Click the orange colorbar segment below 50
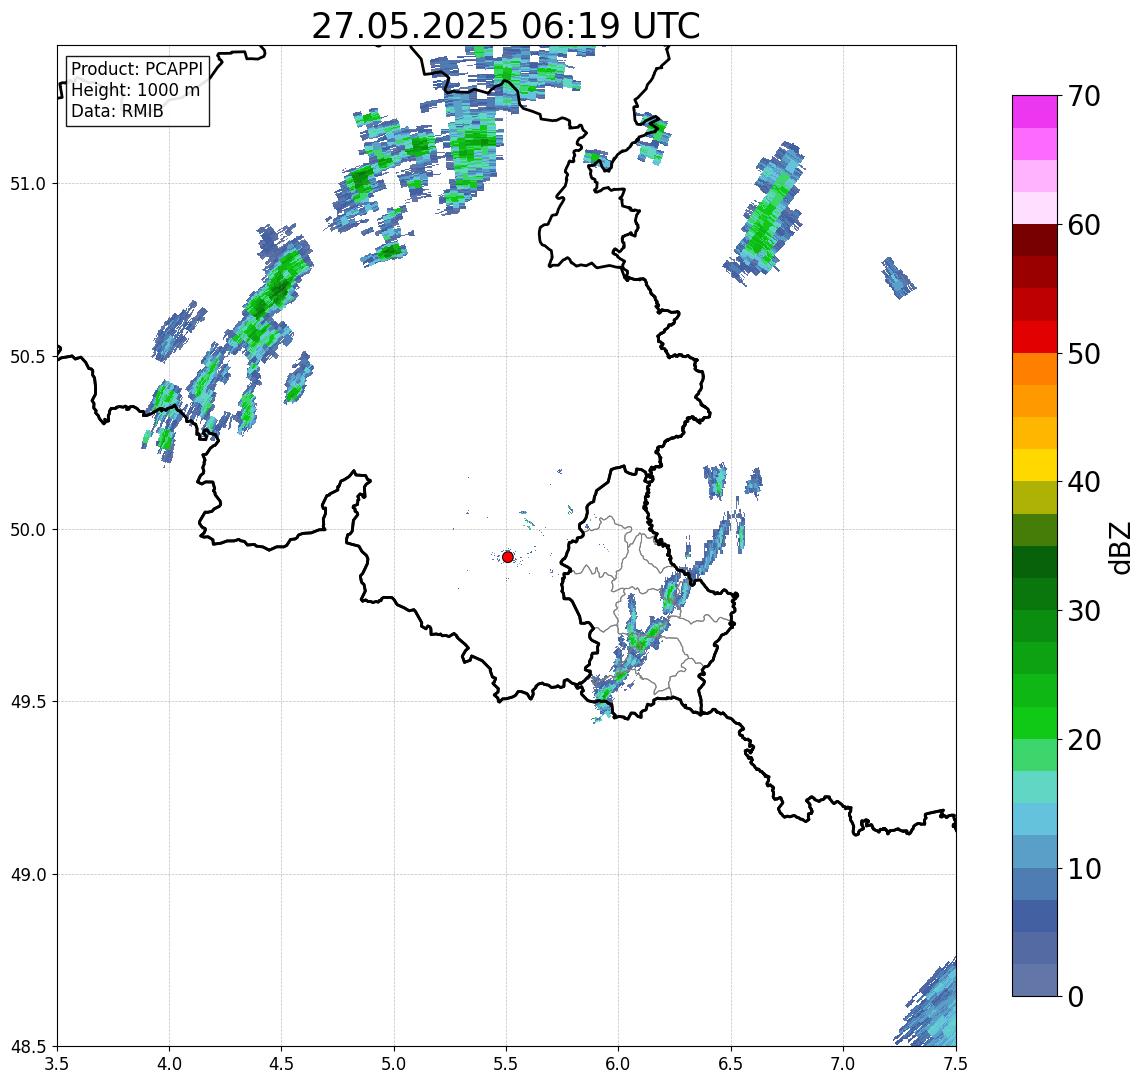1145x1084 pixels. click(1035, 369)
